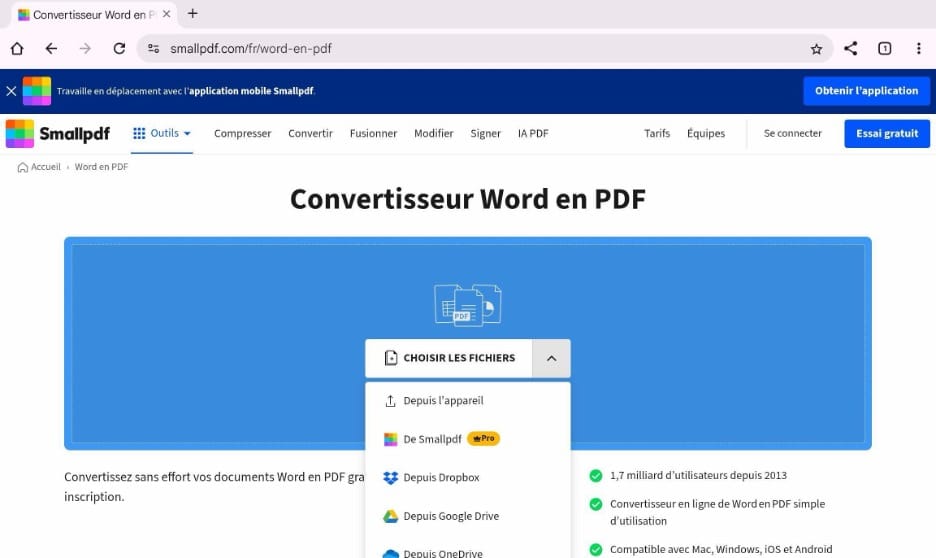
Task: Click the Pro badge
Action: point(484,439)
